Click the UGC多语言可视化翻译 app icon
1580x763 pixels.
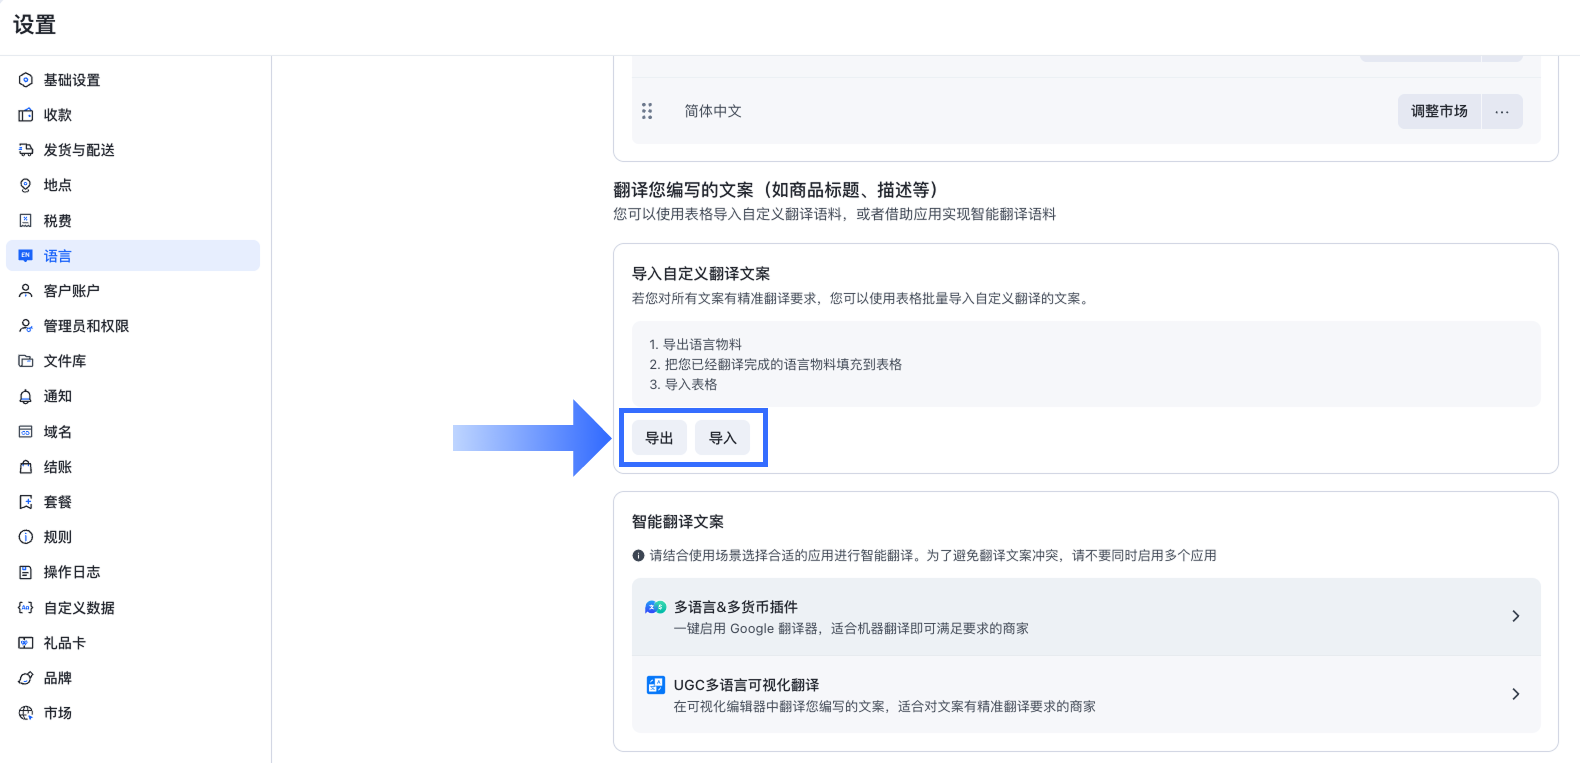tap(655, 685)
